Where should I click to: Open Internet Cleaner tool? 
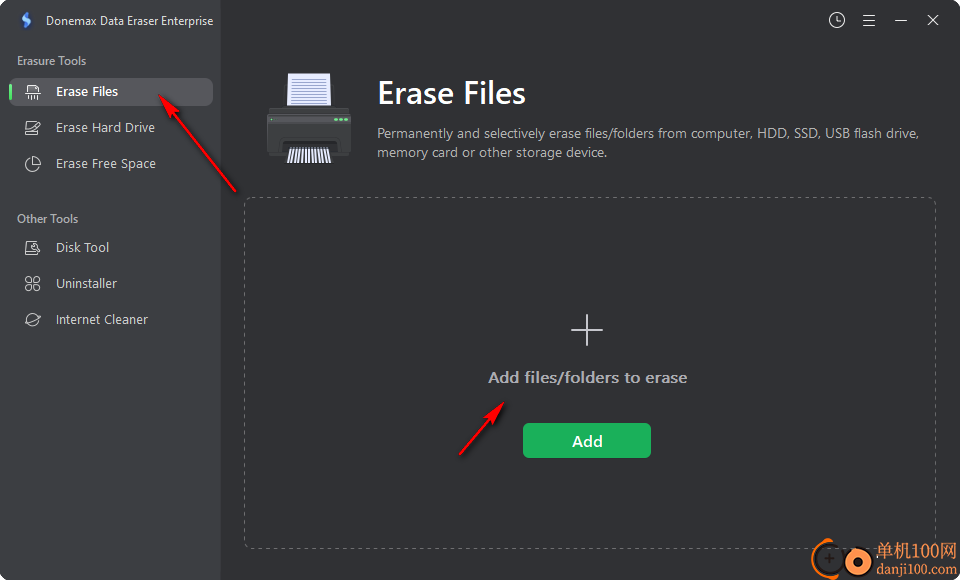coord(102,320)
